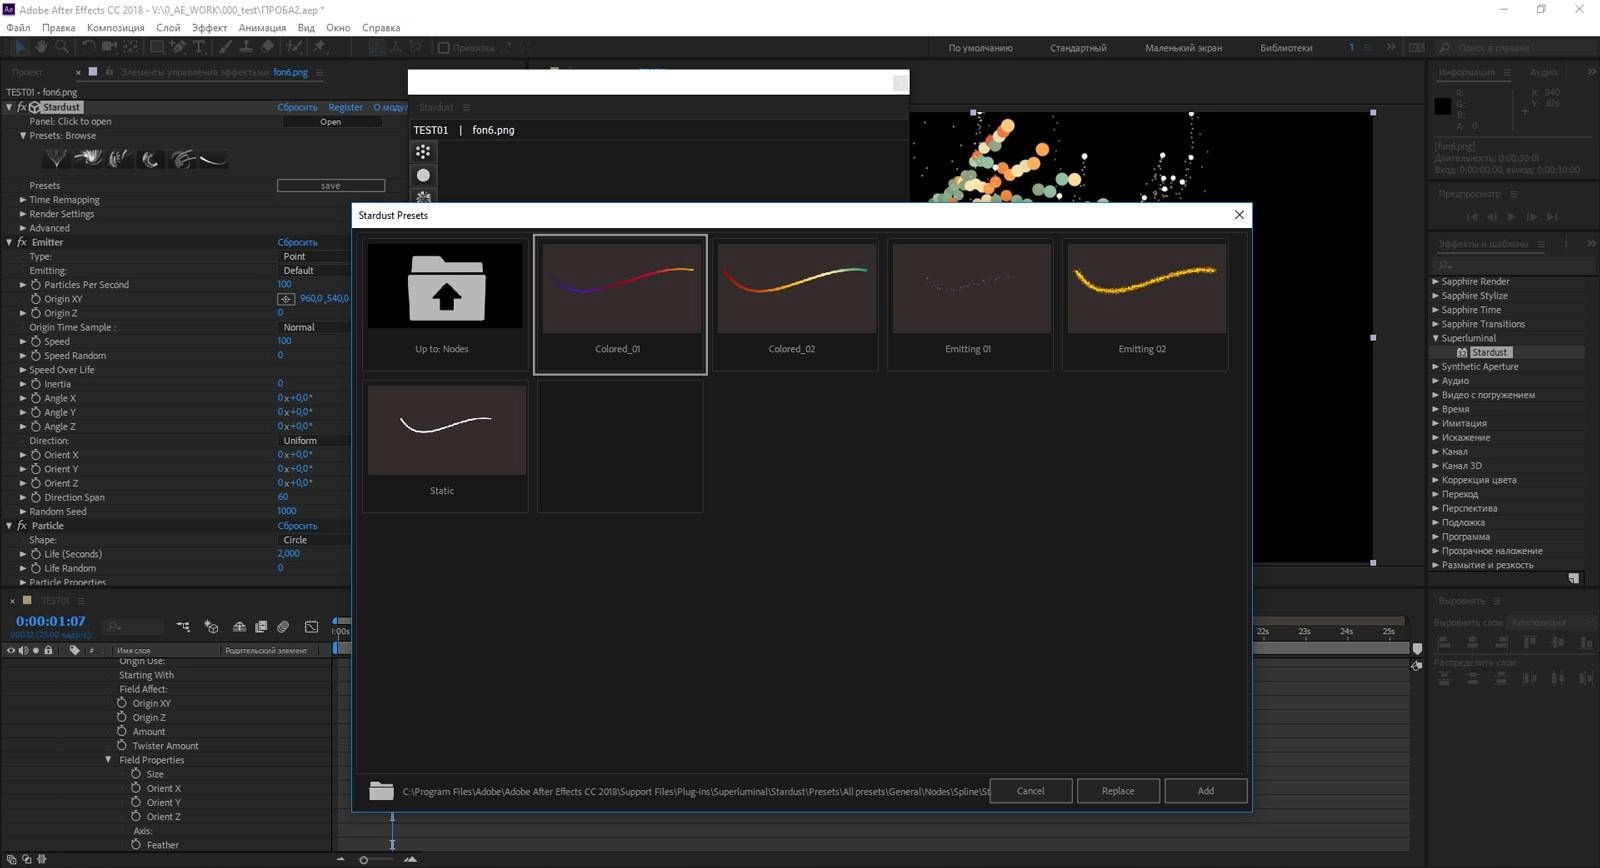Expand the Time Remapping group
1600x868 pixels.
point(23,200)
